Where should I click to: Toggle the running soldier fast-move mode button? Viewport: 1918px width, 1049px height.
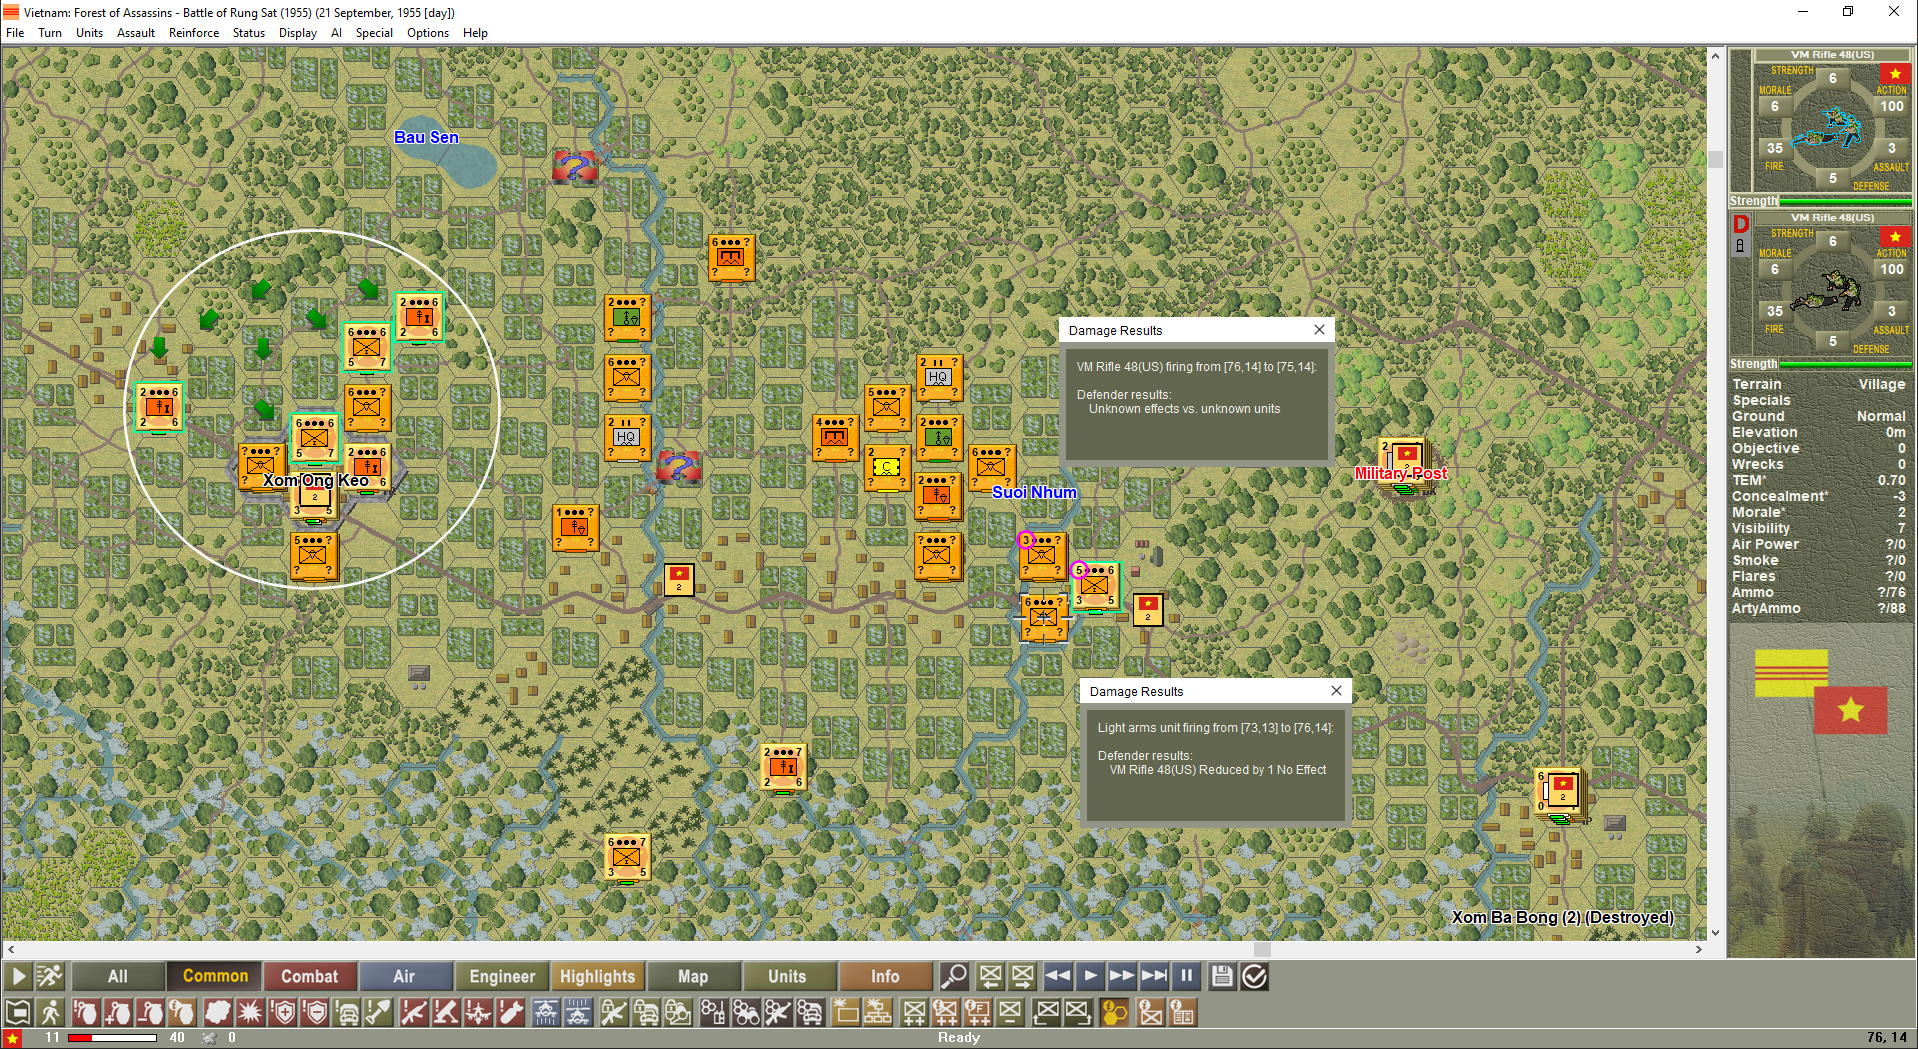(x=49, y=976)
